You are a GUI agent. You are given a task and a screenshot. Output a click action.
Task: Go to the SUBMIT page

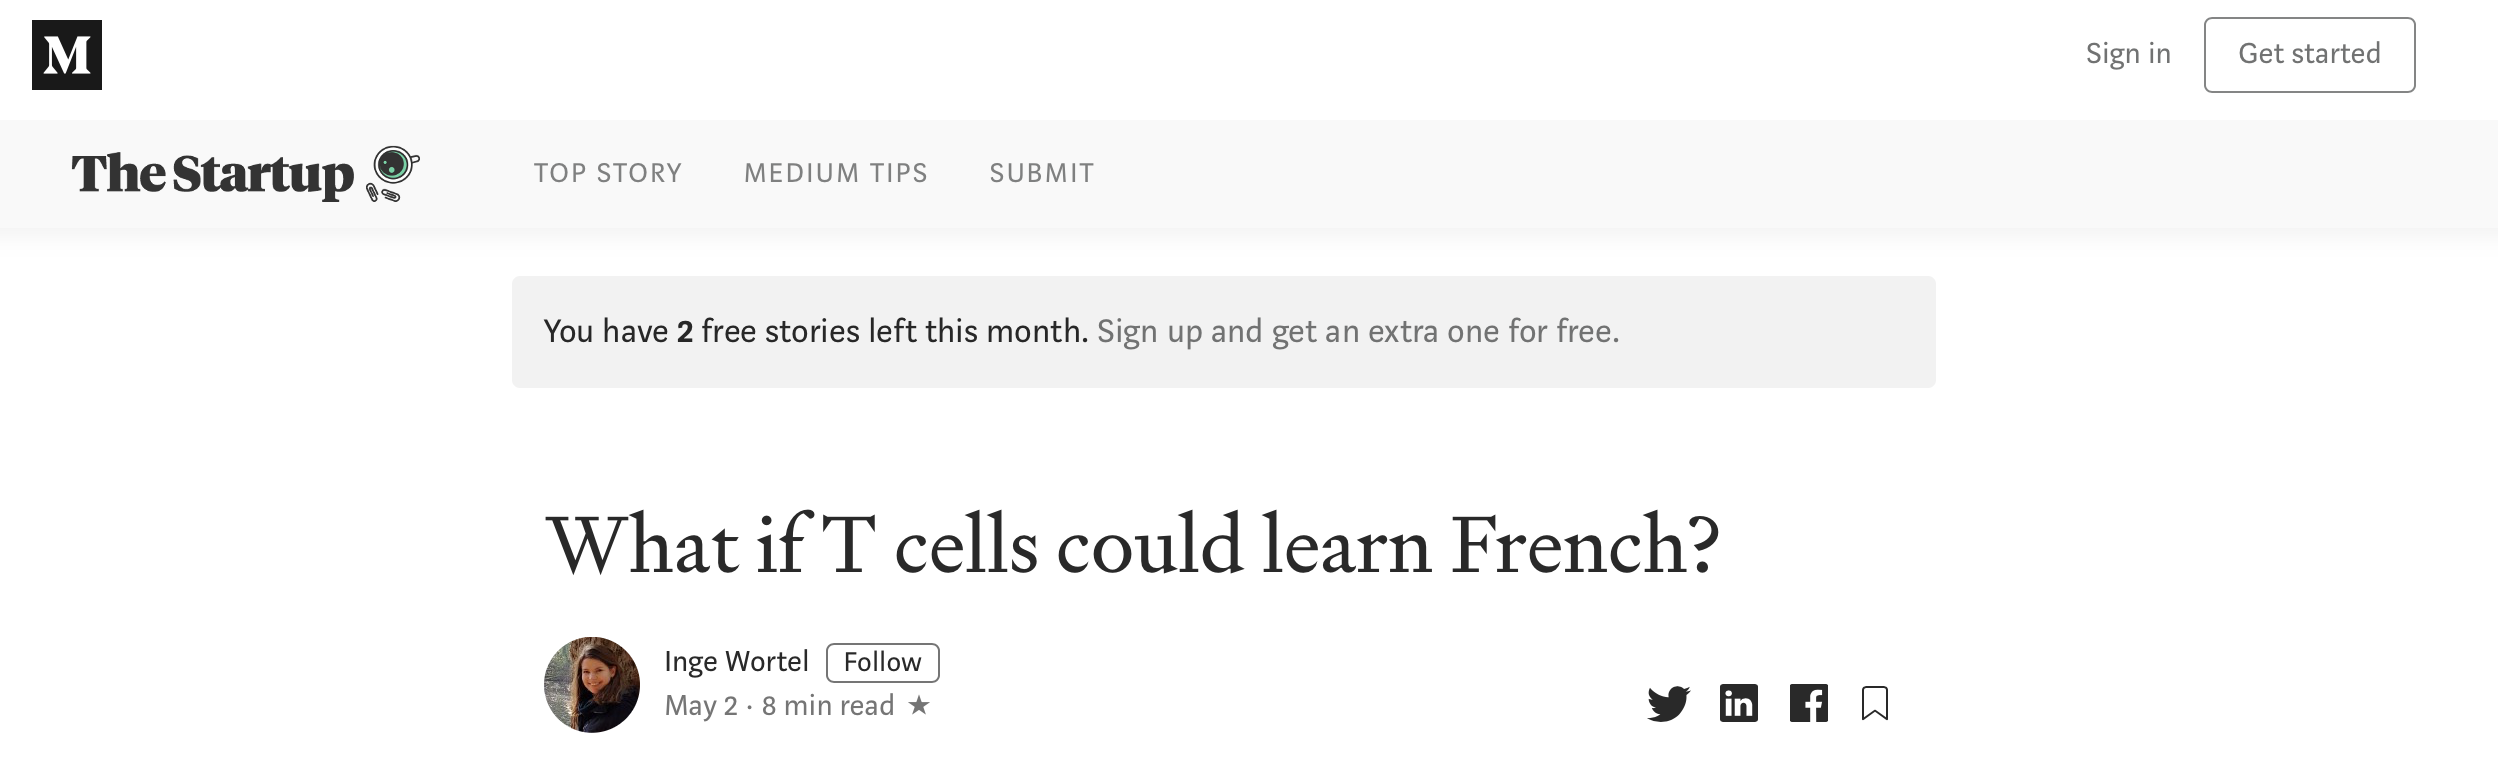1041,173
